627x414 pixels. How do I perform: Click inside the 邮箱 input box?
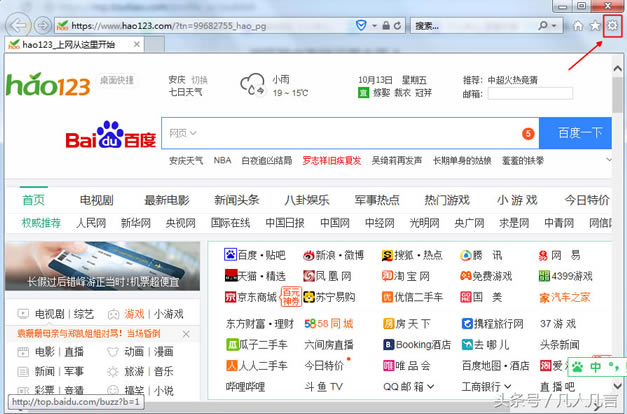point(531,94)
